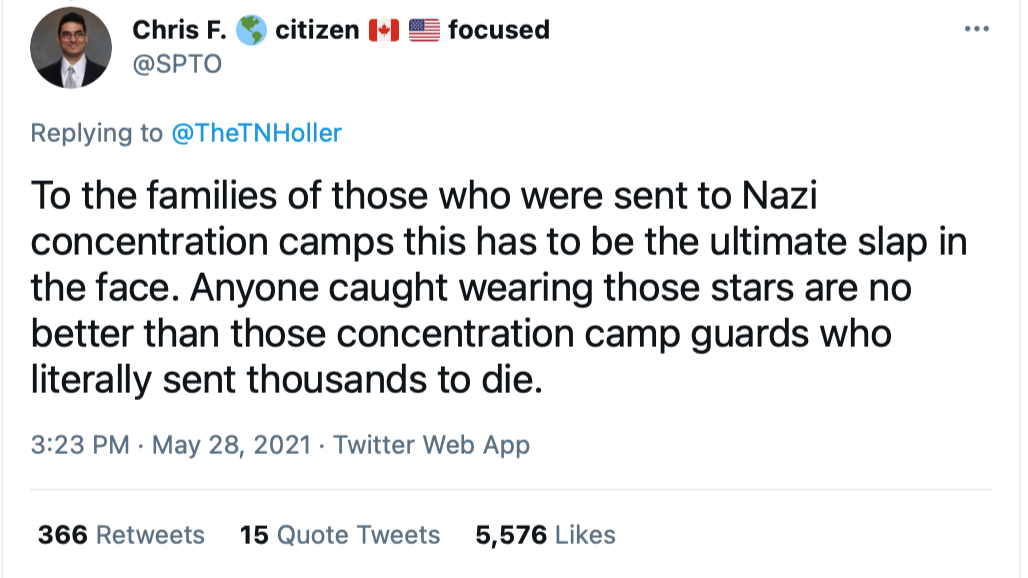Click the 366 retweet count number
The image size is (1028, 578).
pyautogui.click(x=62, y=535)
